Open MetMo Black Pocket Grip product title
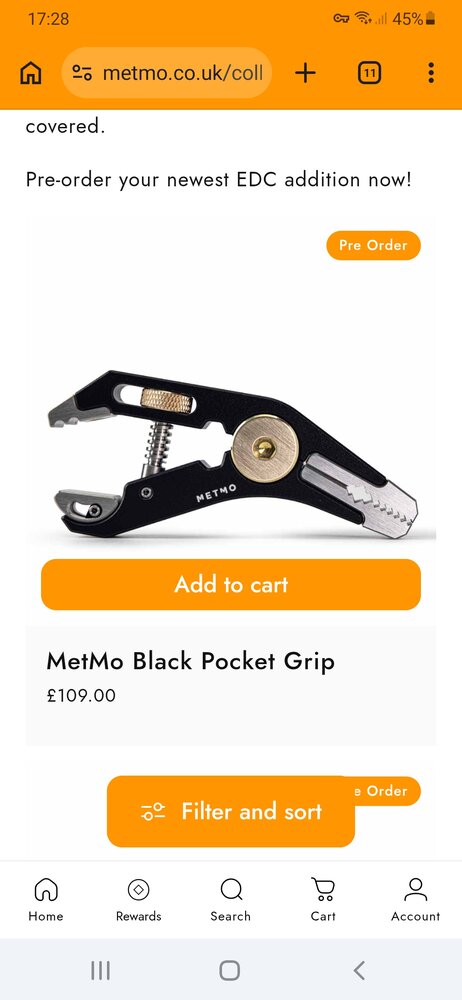The image size is (462, 1000). click(190, 661)
